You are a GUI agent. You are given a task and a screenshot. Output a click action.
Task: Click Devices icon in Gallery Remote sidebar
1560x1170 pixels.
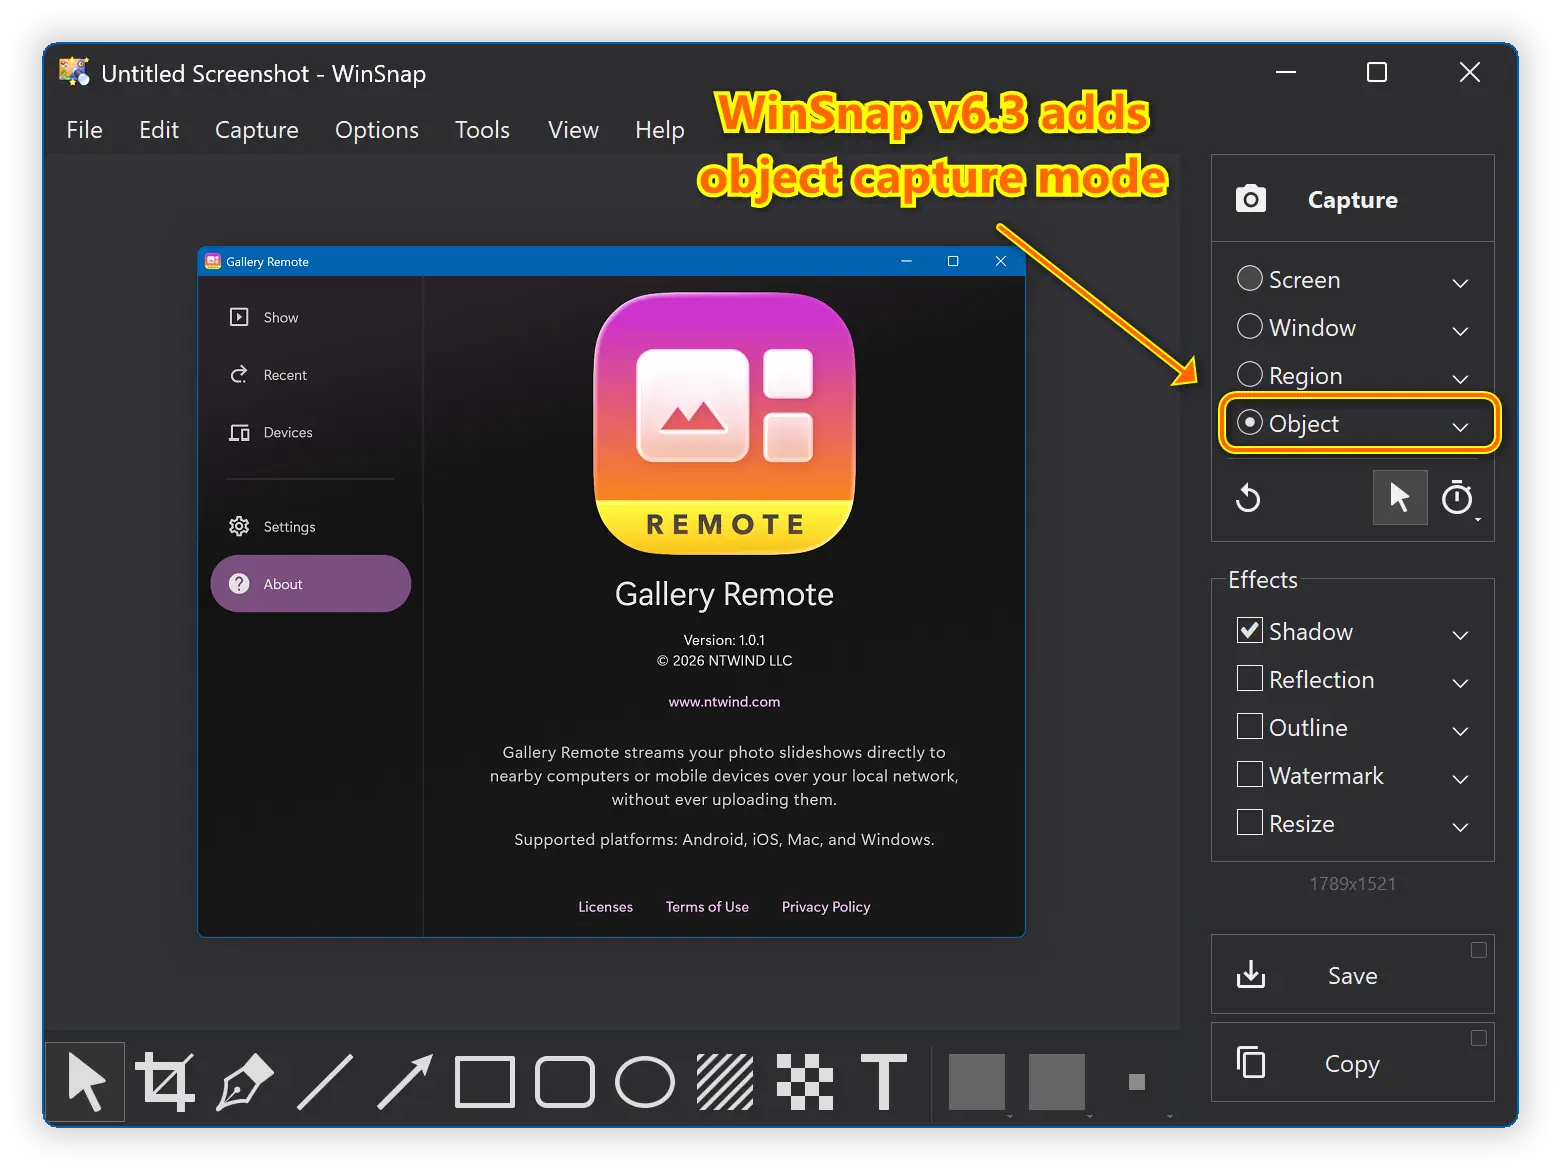coord(239,432)
